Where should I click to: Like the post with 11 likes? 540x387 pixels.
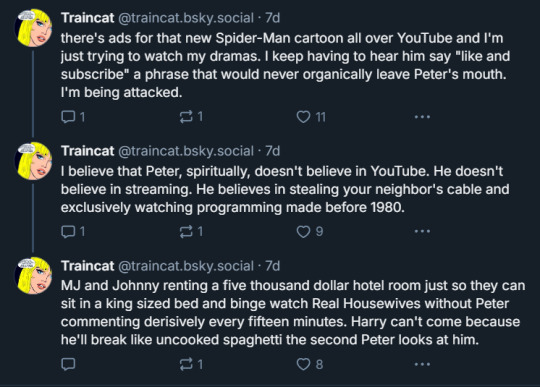[311, 117]
